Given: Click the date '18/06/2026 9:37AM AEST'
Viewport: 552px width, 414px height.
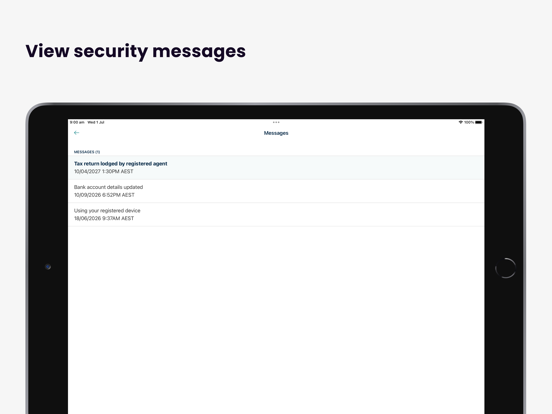Looking at the screenshot, I should pos(104,218).
